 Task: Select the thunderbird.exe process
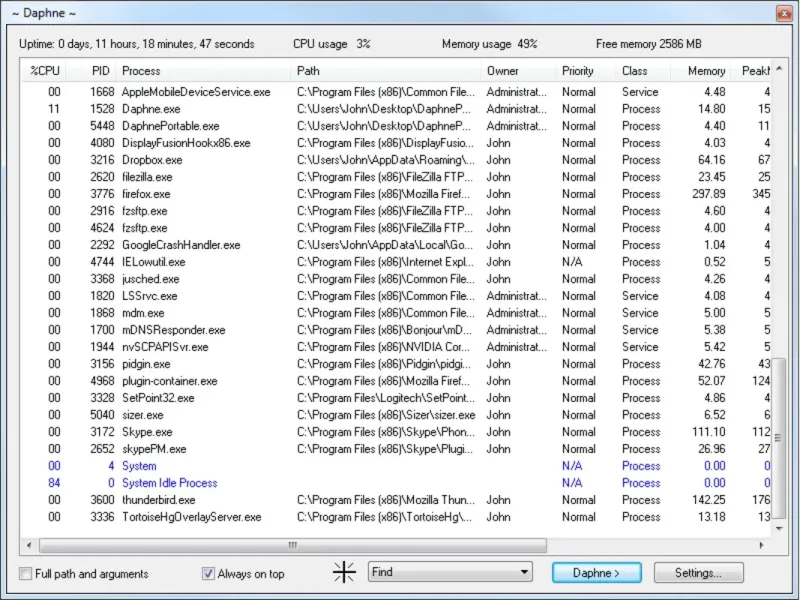point(395,500)
